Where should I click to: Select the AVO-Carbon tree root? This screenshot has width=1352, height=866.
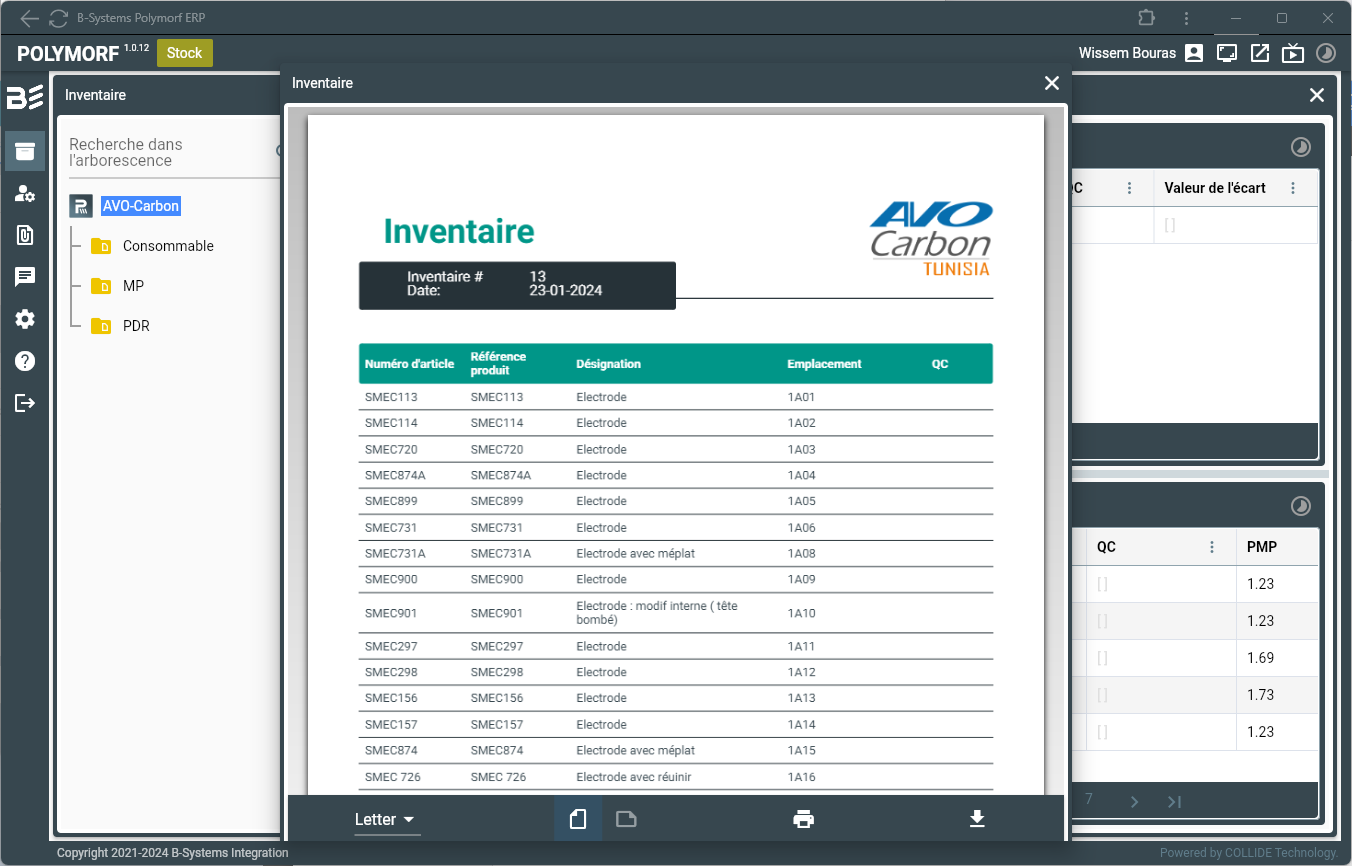pos(141,206)
